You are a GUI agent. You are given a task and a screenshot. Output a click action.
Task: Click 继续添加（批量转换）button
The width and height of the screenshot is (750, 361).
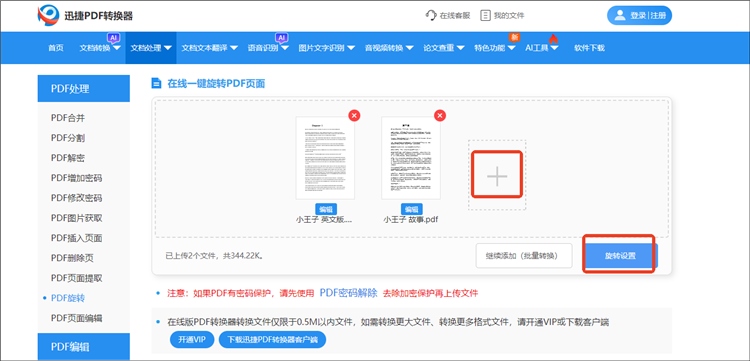(524, 256)
